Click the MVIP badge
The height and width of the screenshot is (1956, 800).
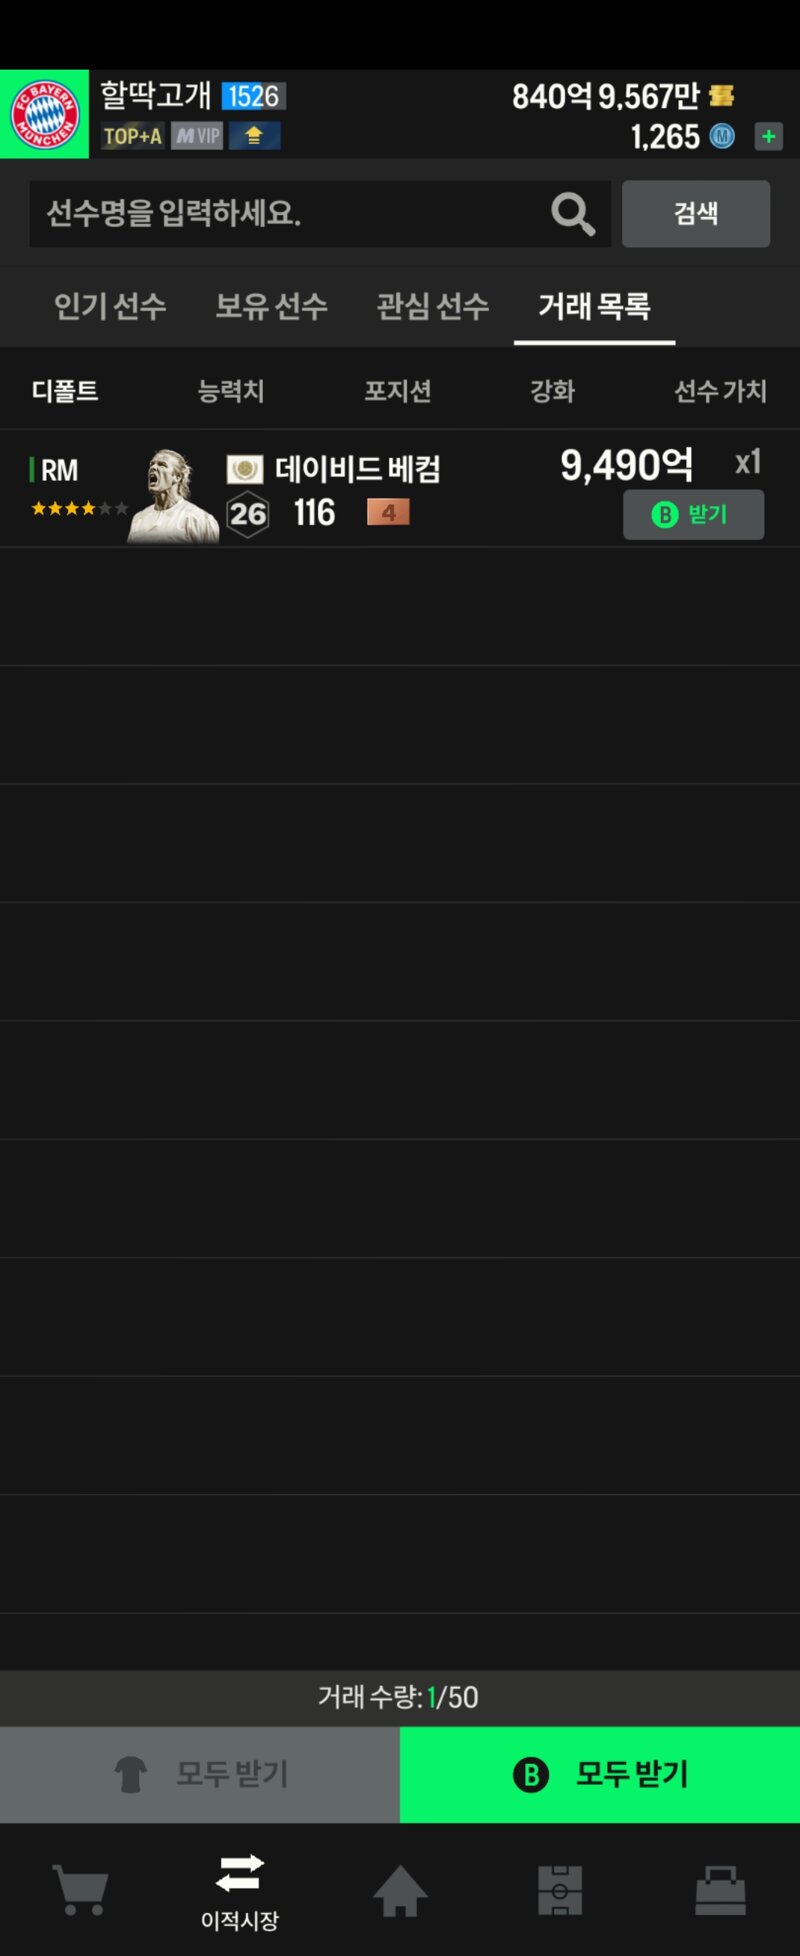197,136
